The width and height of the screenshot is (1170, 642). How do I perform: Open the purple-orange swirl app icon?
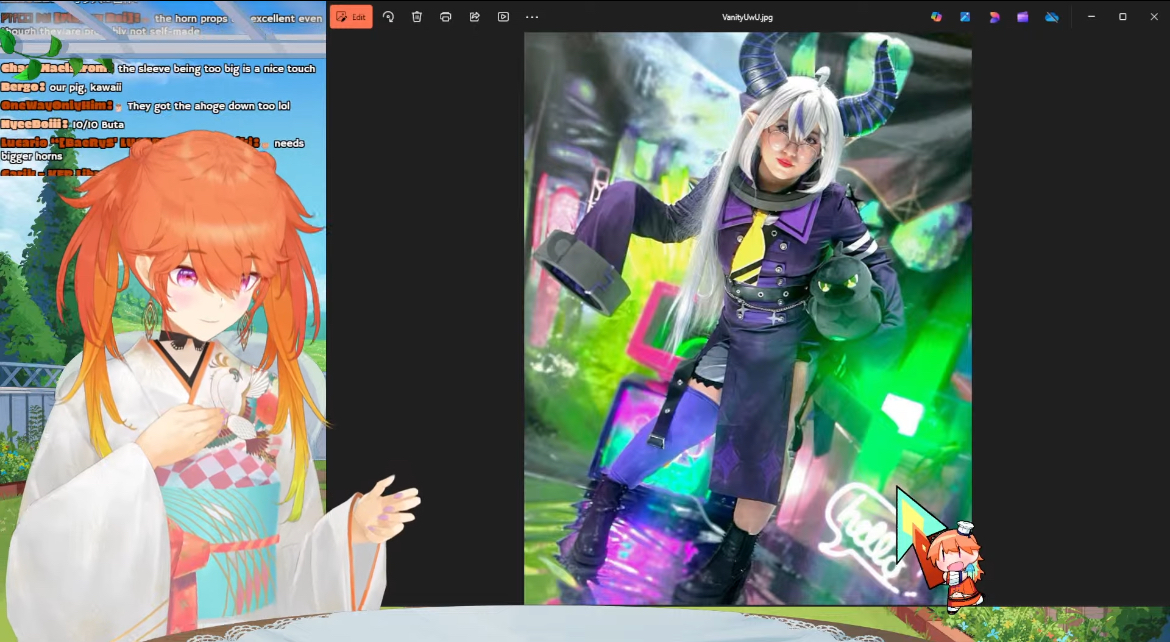[994, 16]
